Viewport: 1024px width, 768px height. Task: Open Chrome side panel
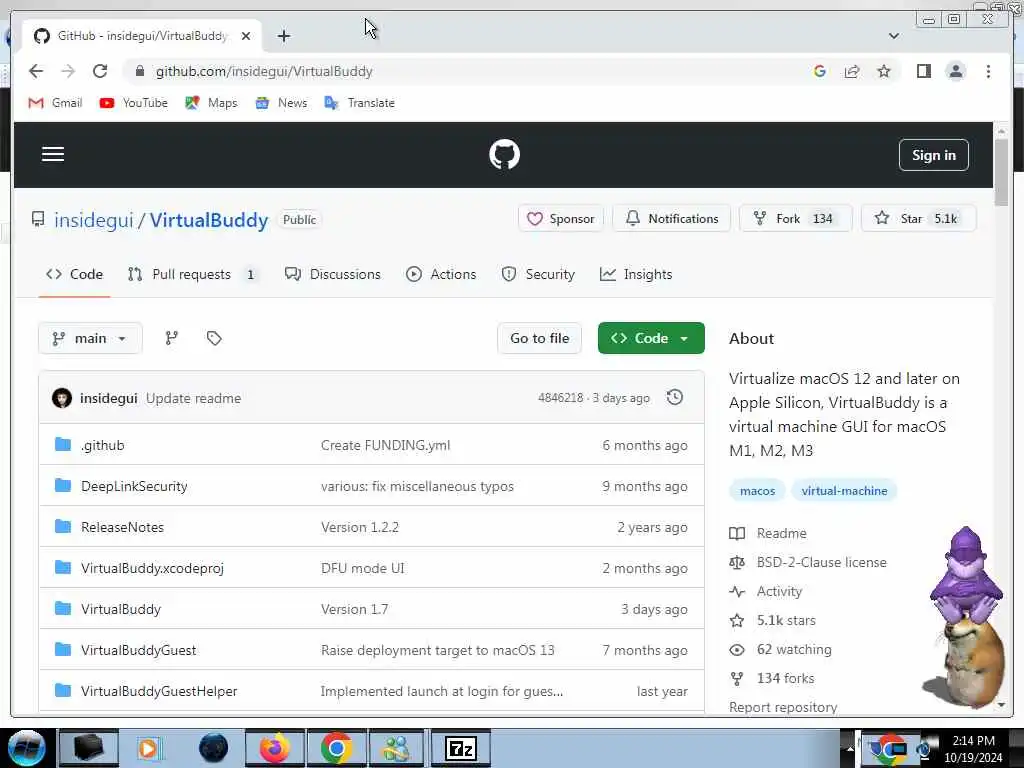pos(923,71)
